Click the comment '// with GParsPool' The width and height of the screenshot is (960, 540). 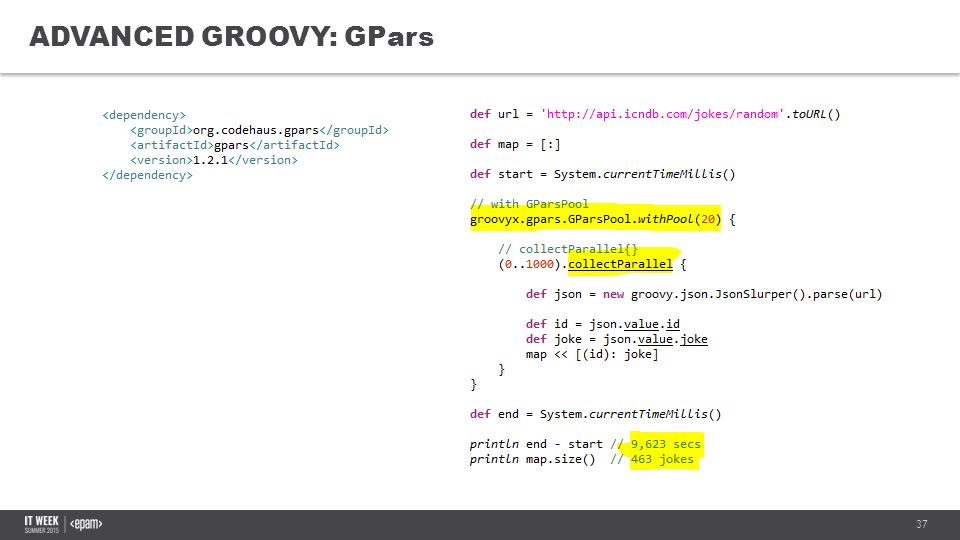click(530, 204)
